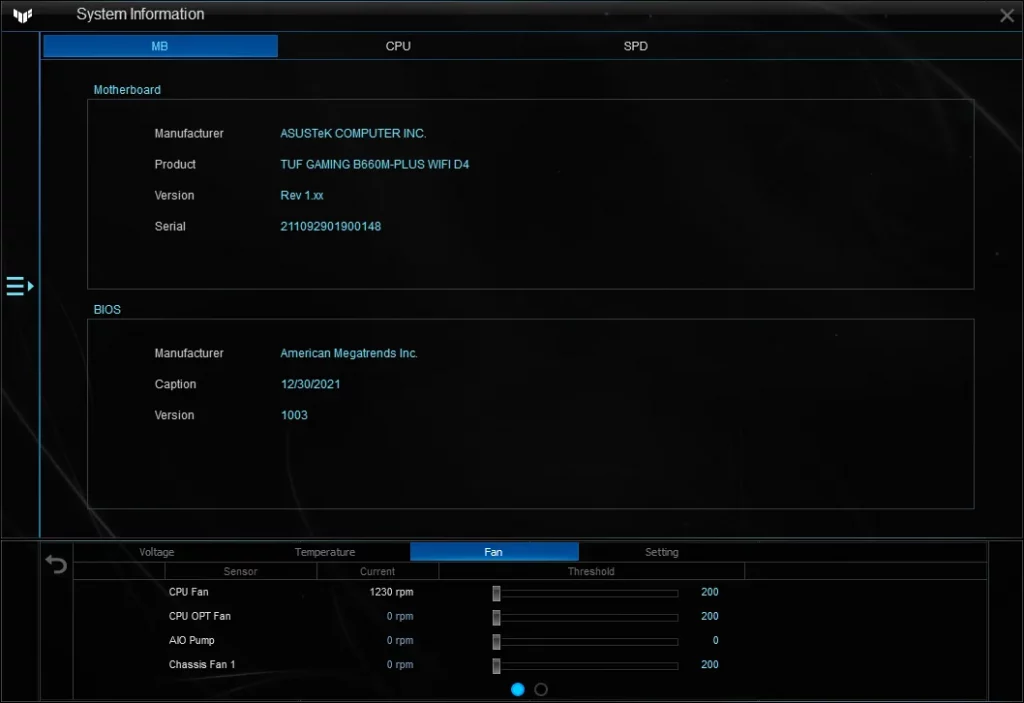Select the MB tab
This screenshot has height=703, width=1024.
[x=160, y=46]
